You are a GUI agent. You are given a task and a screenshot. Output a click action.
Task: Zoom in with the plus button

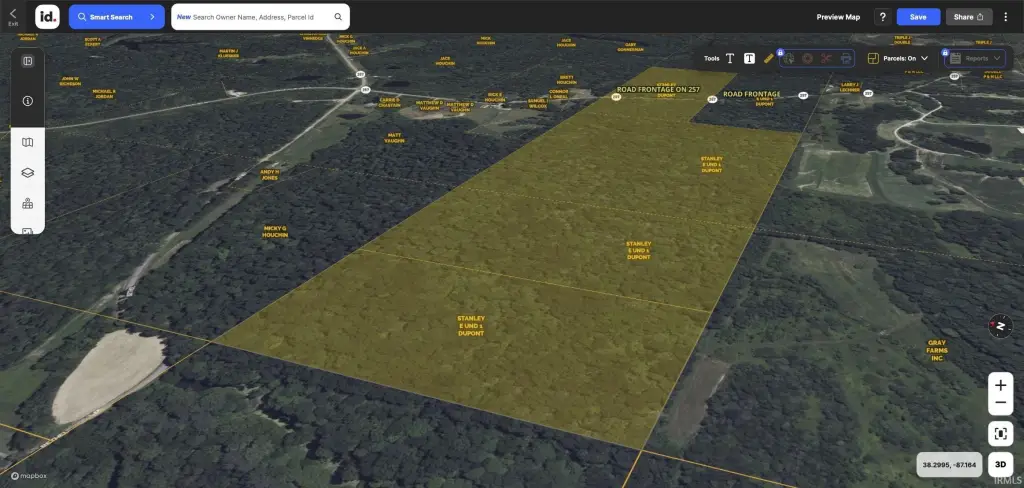[x=1000, y=385]
